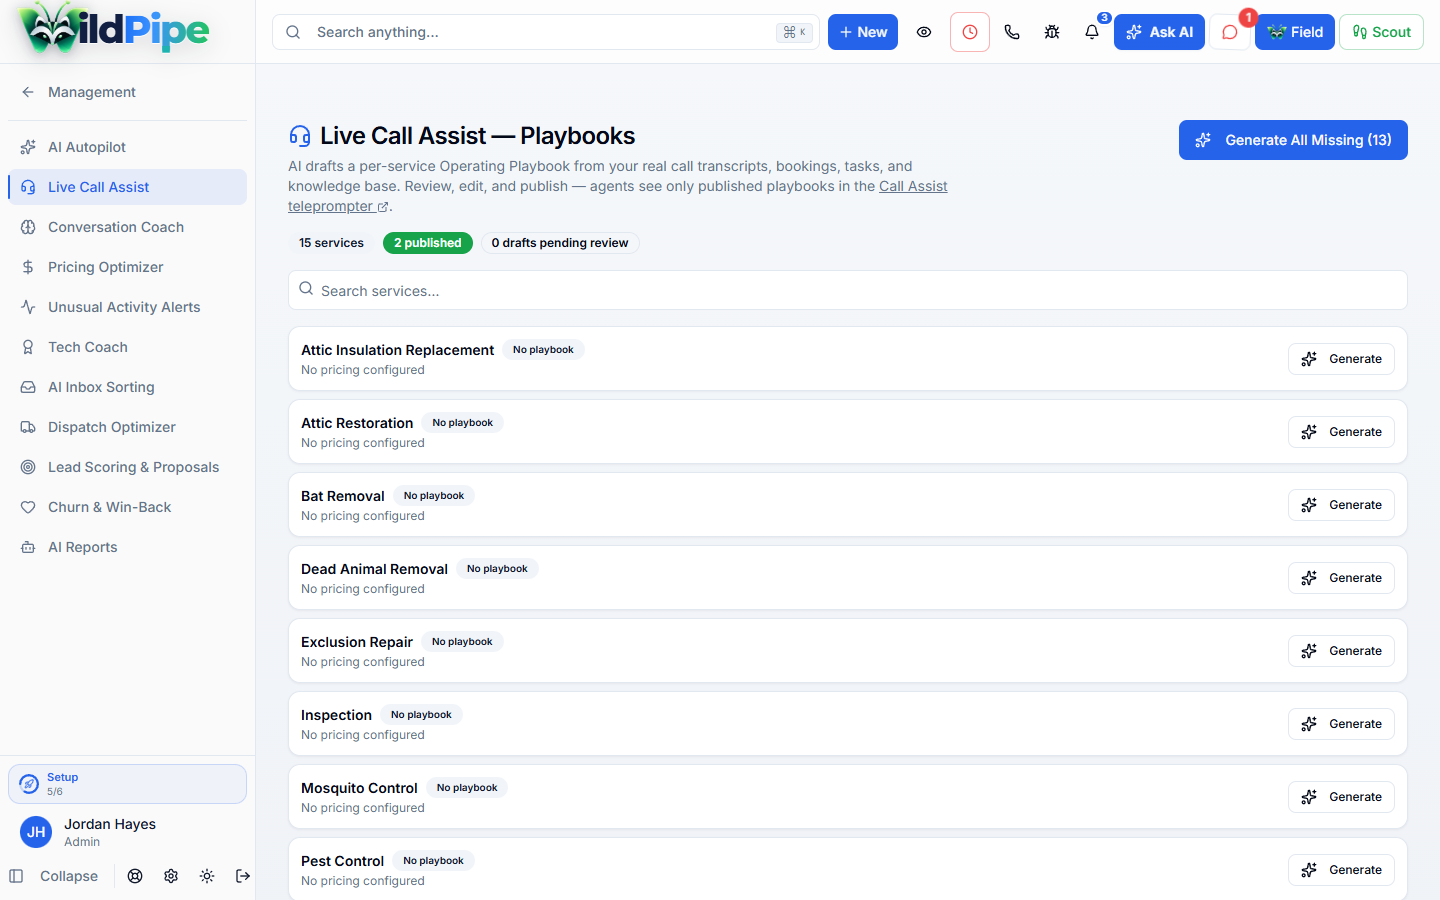The image size is (1440, 900).
Task: Open the Scout button
Action: point(1381,32)
